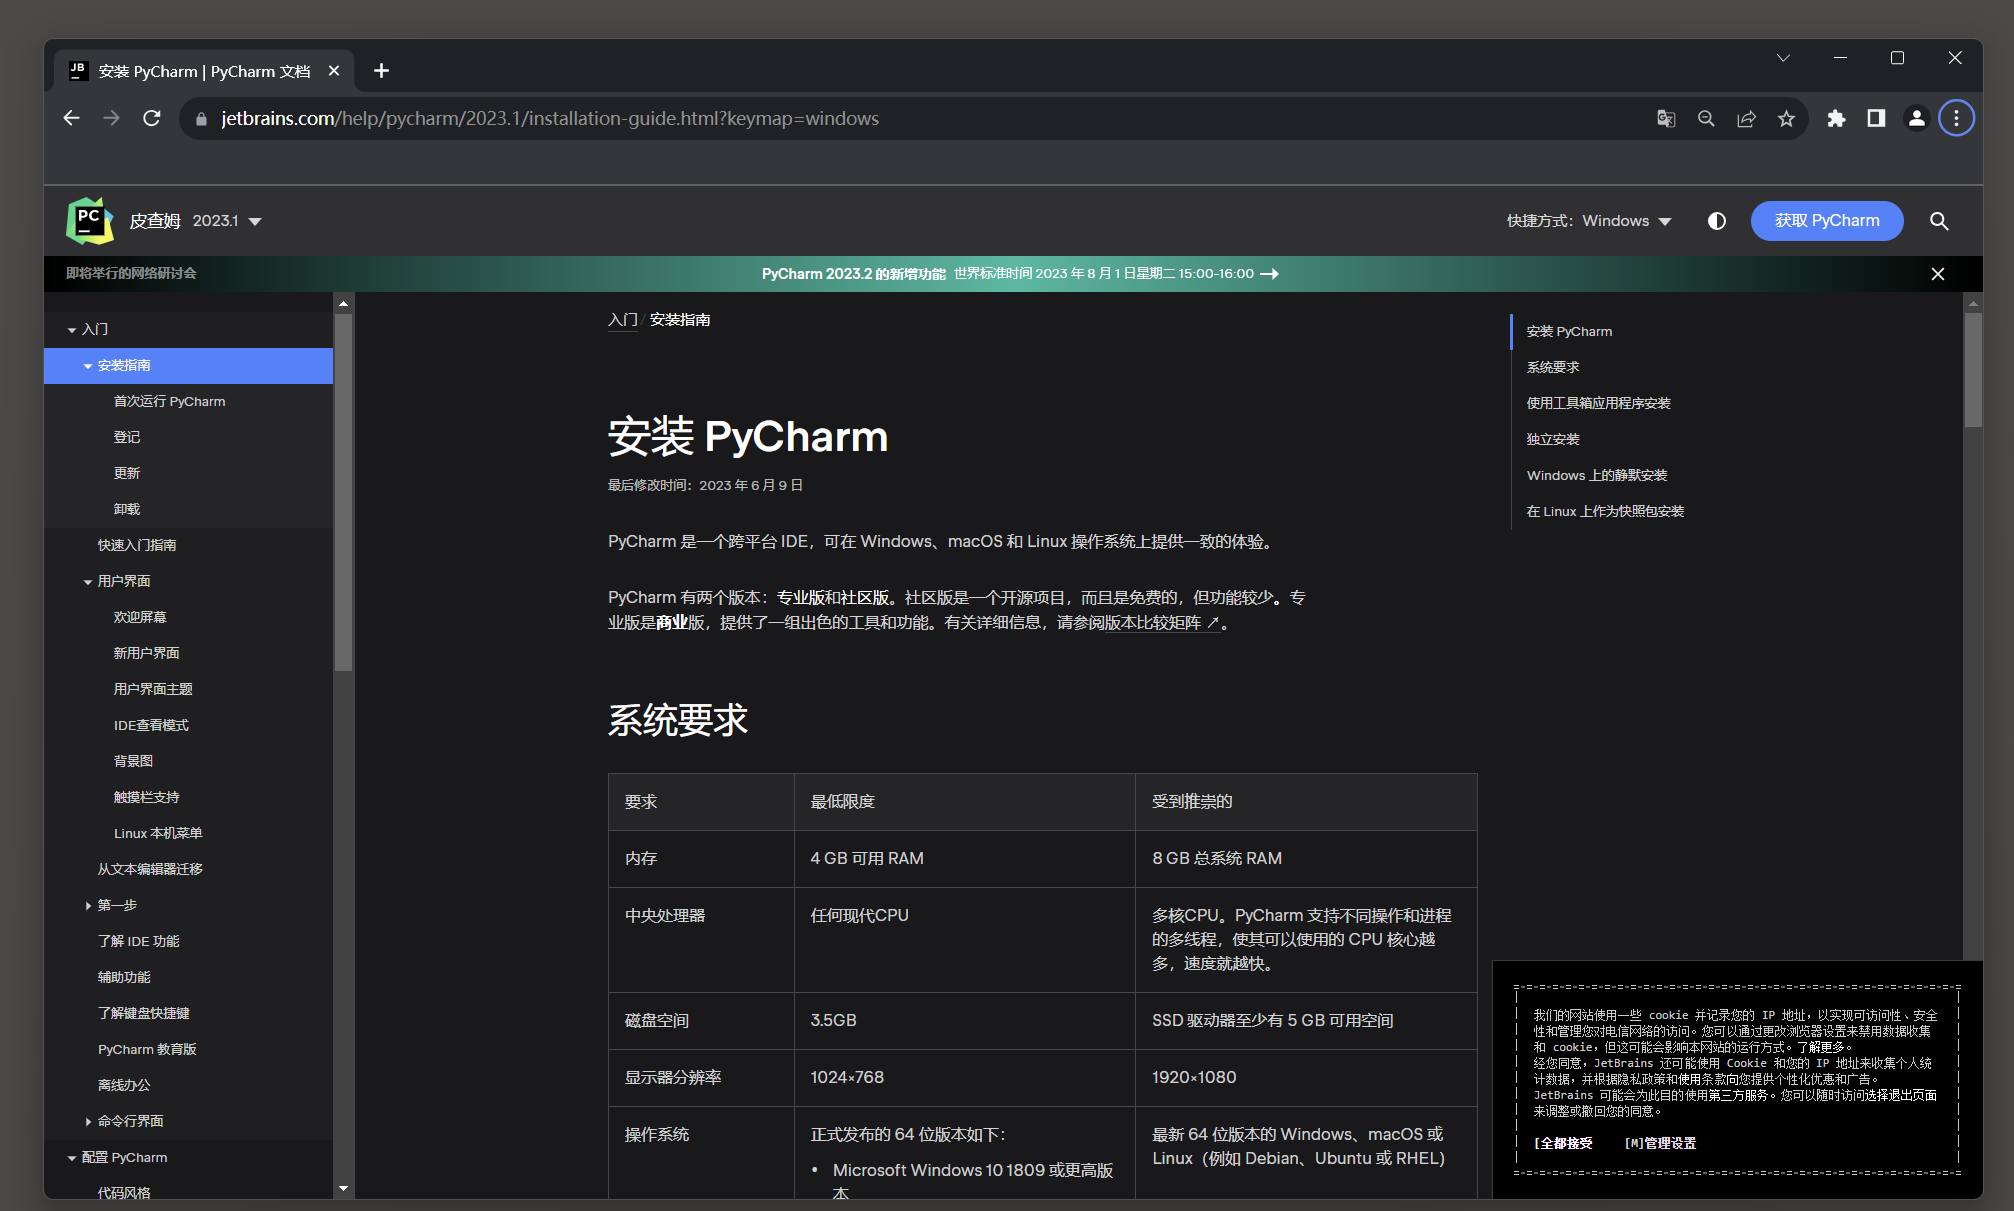Click the zoom magnifier icon in address bar

pos(1706,119)
